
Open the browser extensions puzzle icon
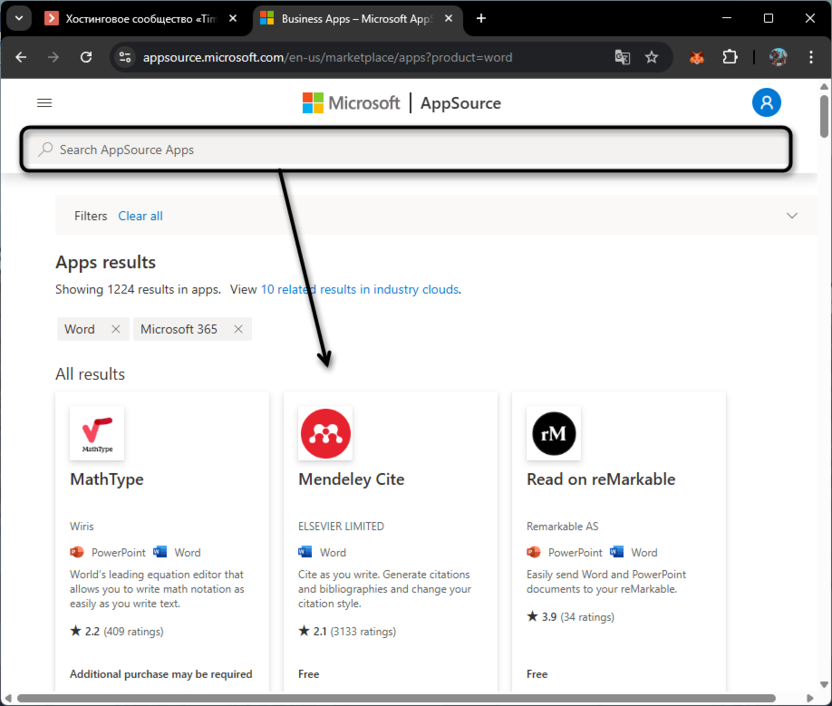click(x=730, y=57)
